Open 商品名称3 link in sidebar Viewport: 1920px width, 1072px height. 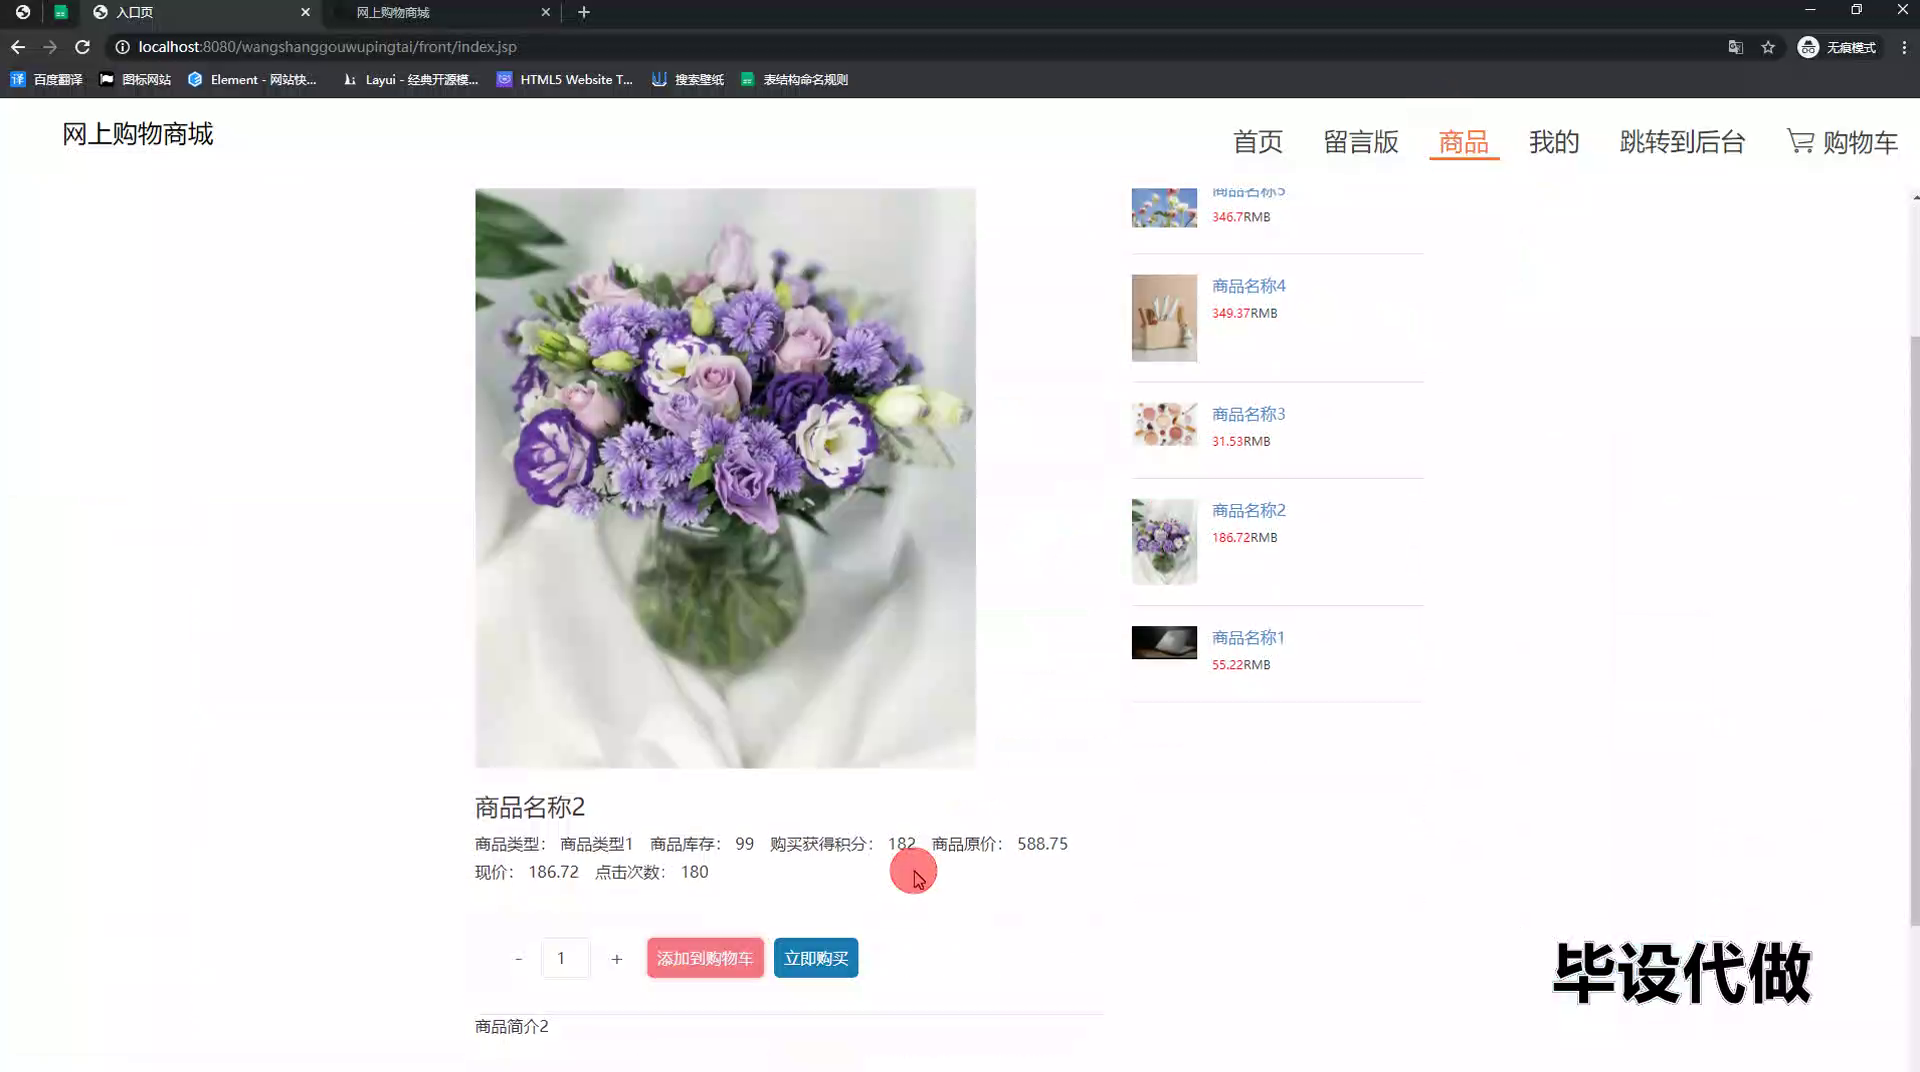1249,414
